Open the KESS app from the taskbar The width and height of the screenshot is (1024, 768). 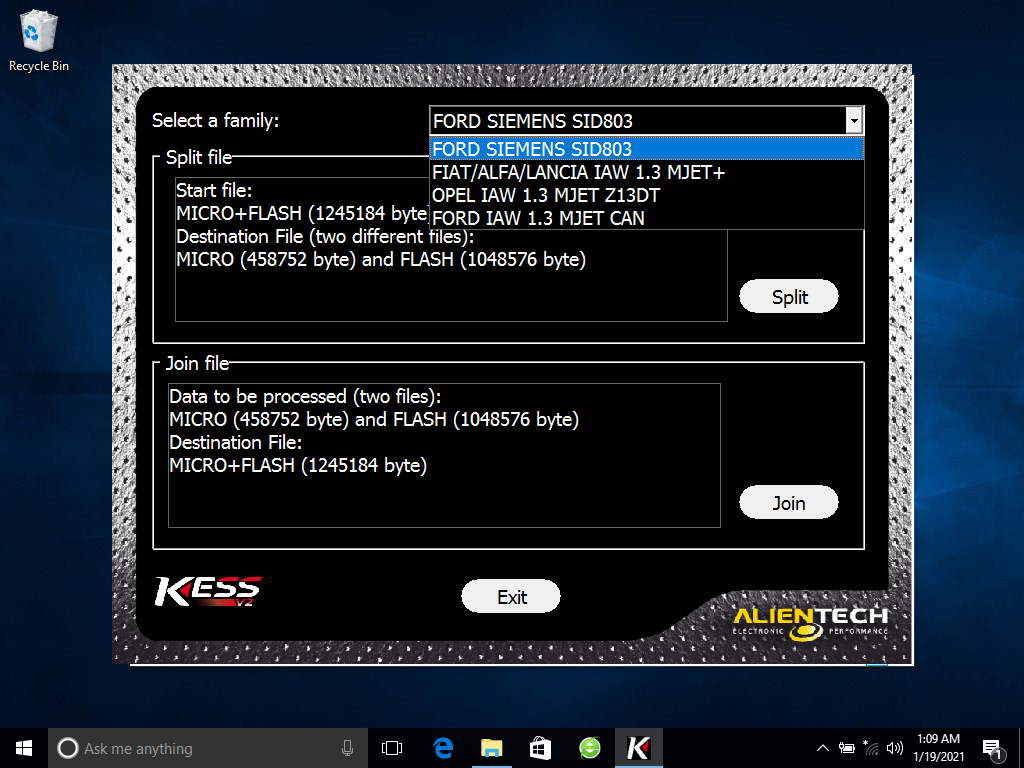[x=638, y=747]
